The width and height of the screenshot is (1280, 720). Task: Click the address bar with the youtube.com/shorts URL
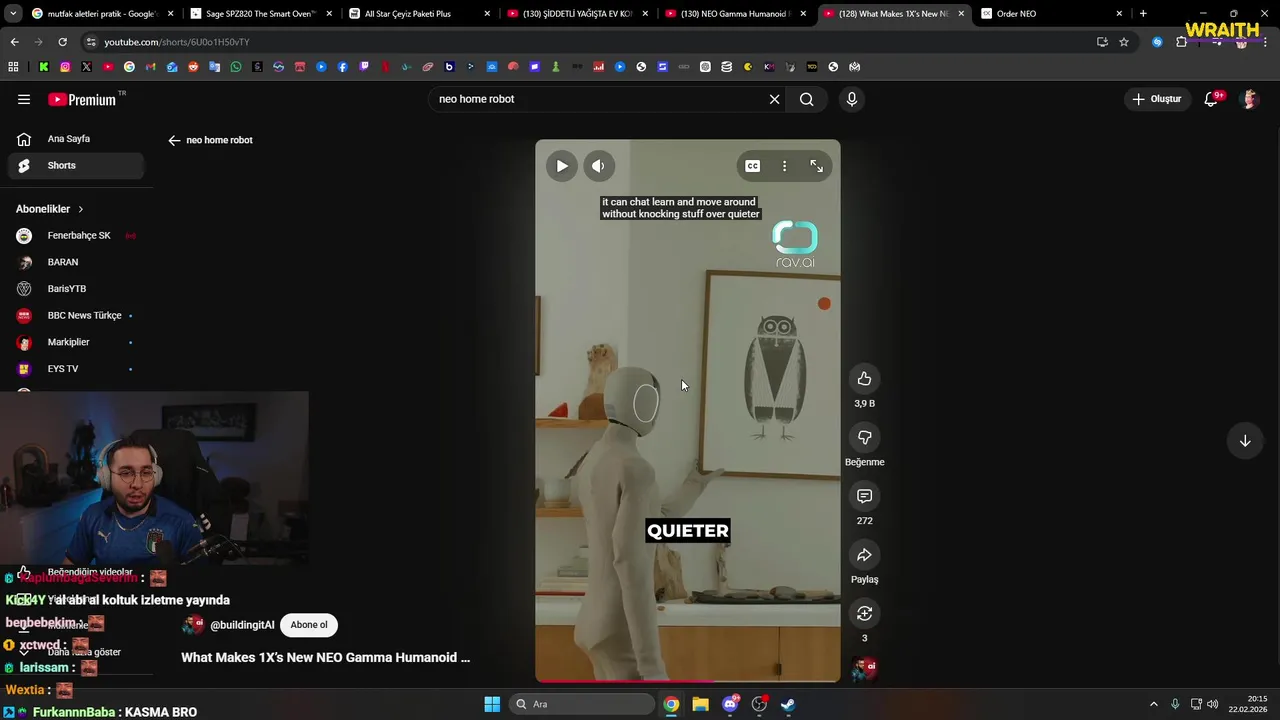pos(590,42)
